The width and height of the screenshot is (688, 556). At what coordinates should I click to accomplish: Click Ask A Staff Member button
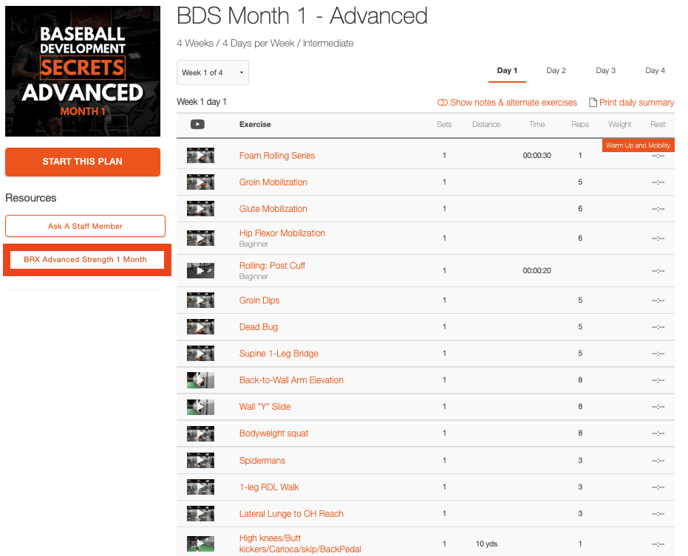[x=85, y=226]
